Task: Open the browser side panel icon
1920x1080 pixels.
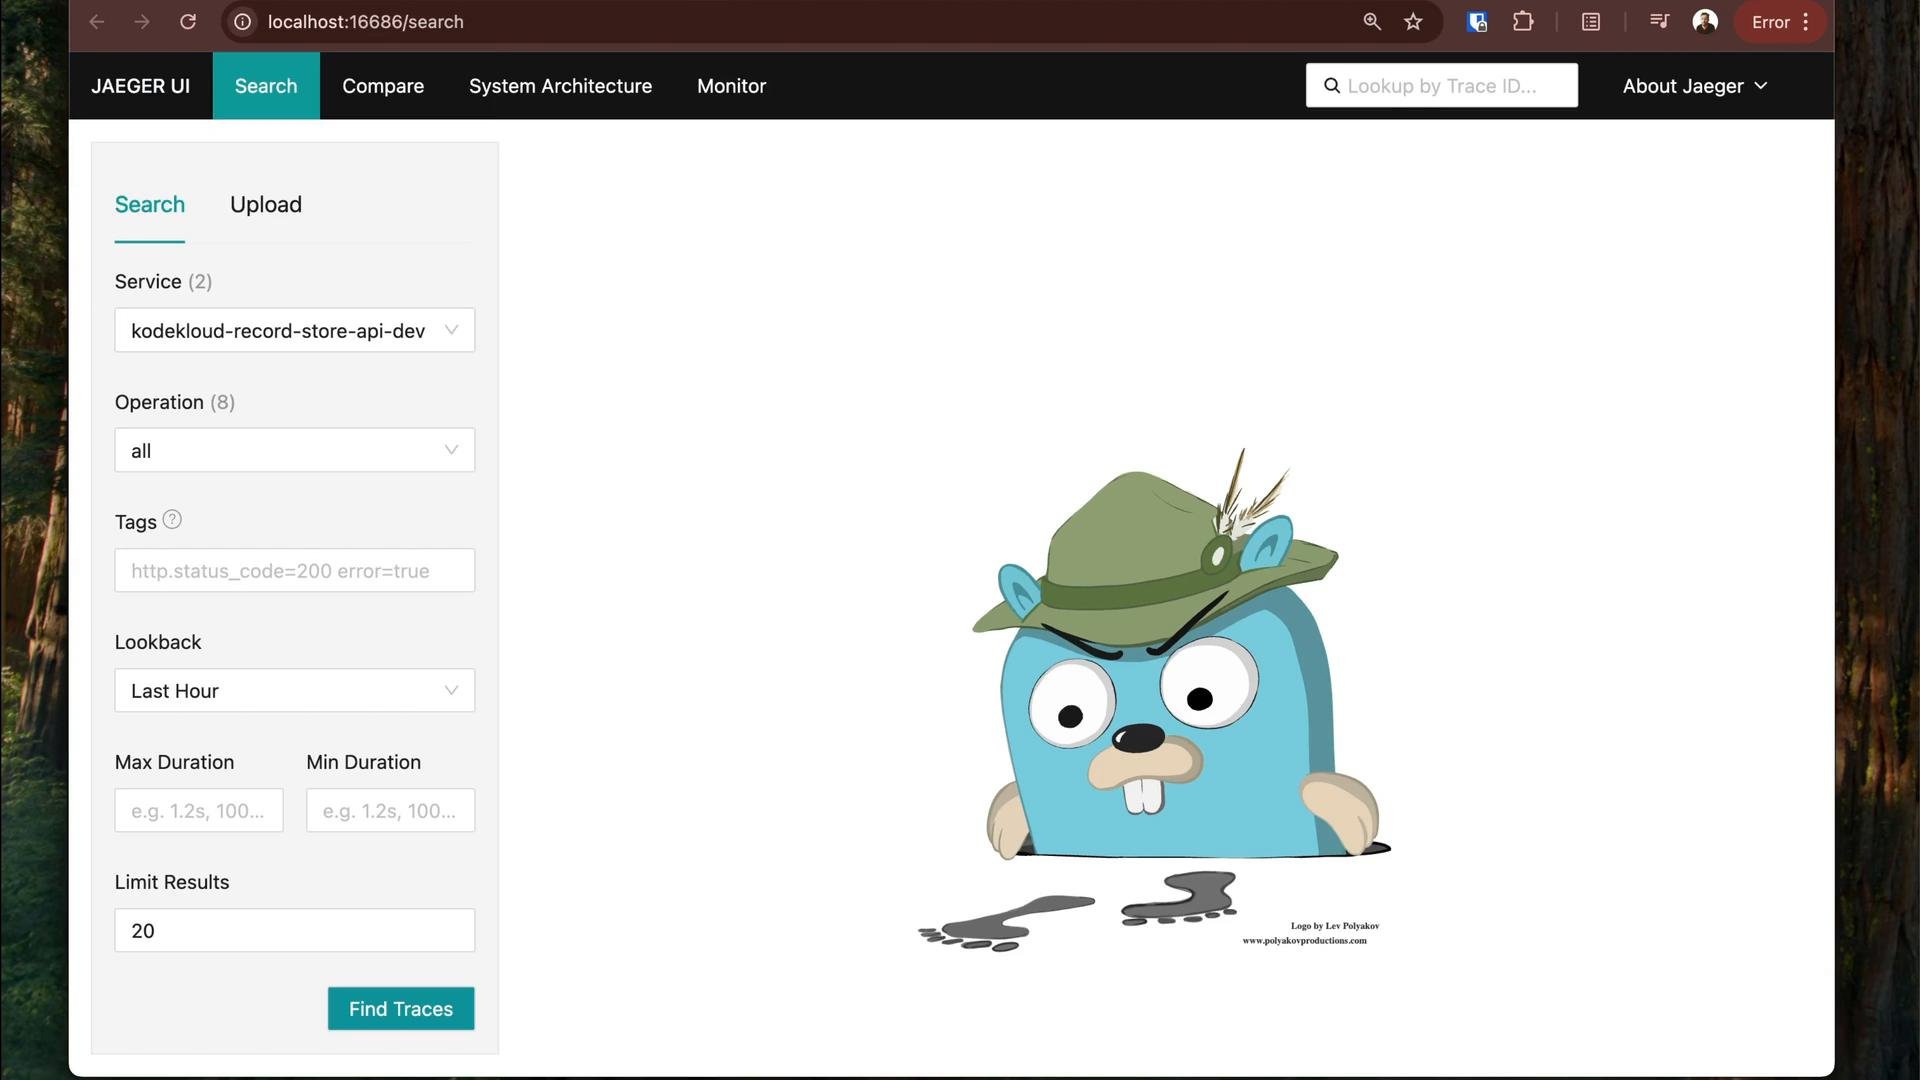Action: (1591, 22)
